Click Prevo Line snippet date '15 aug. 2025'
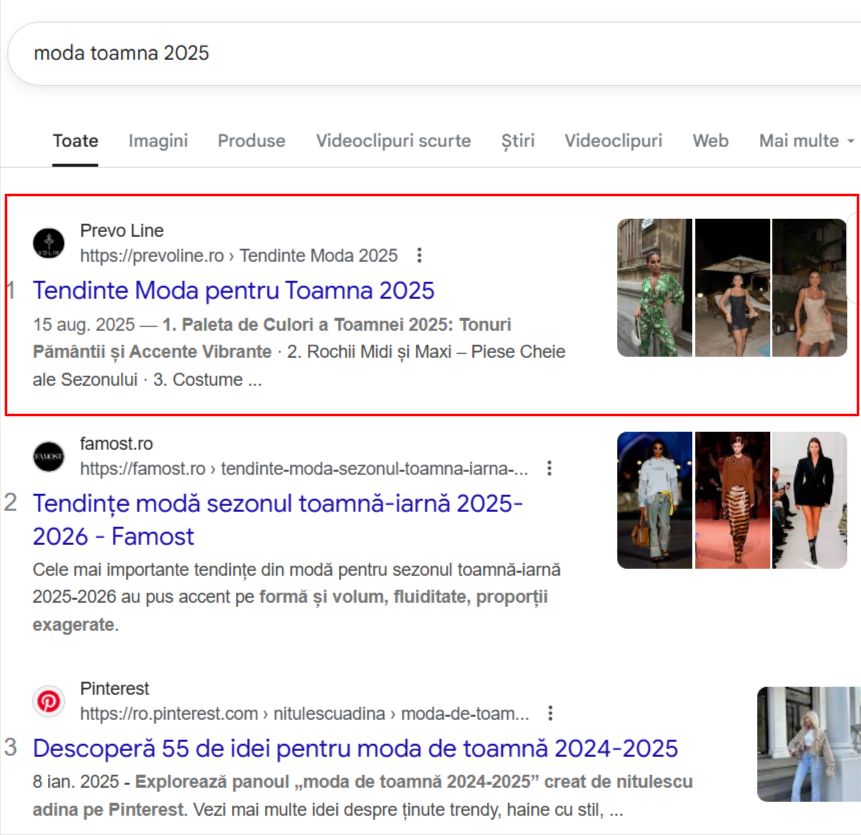The width and height of the screenshot is (861, 835). (83, 325)
